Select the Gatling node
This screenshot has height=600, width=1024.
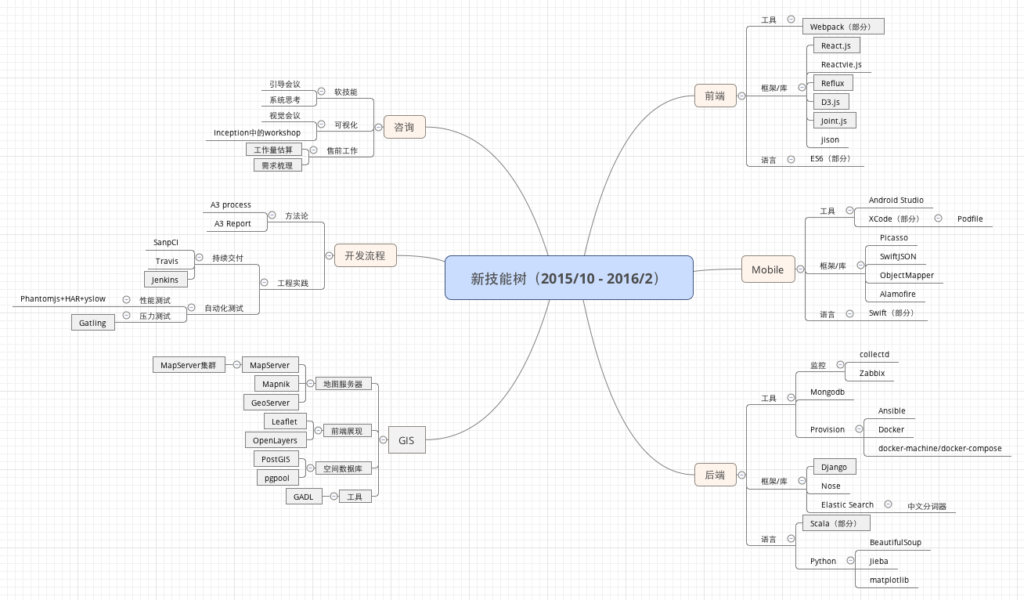92,322
